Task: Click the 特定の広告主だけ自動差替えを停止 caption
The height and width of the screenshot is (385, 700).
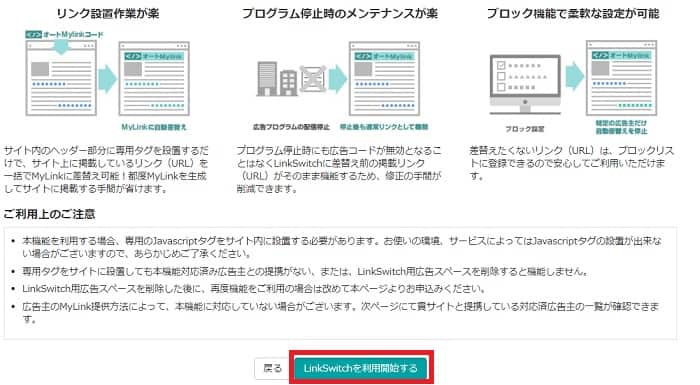Action: [621, 127]
